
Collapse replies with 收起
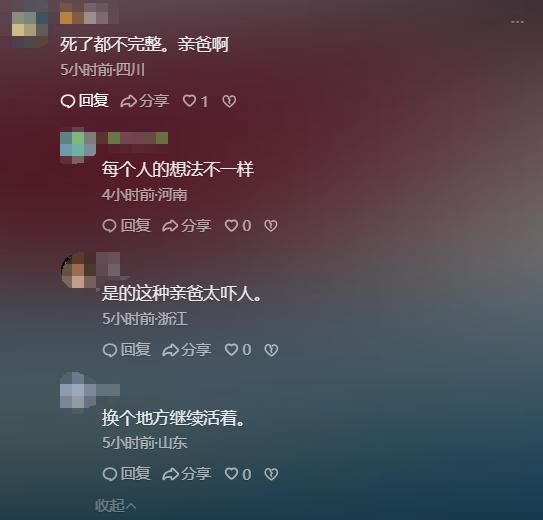115,505
